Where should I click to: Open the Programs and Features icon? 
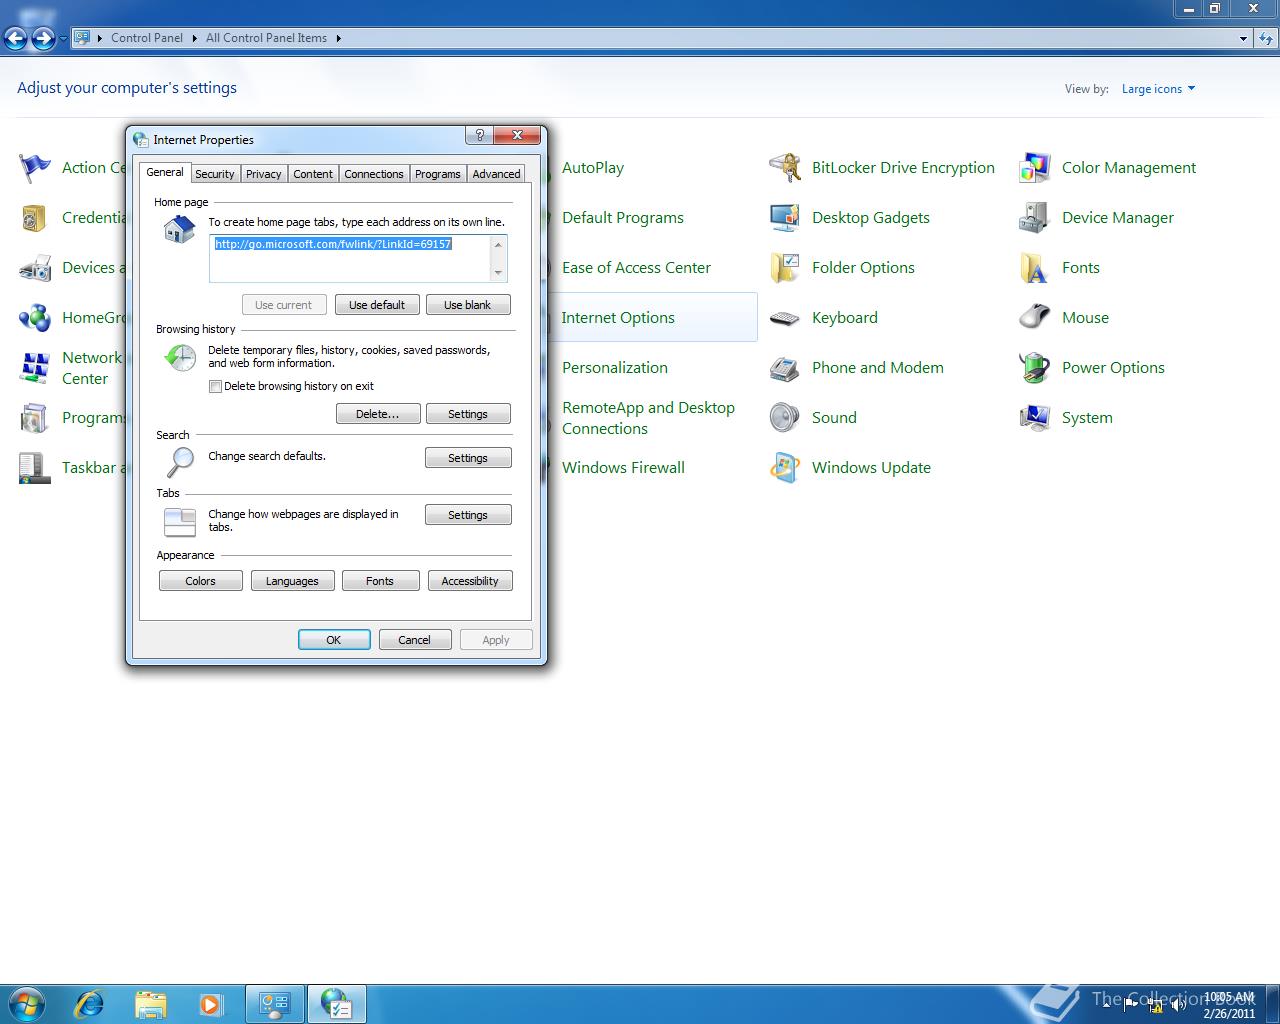click(35, 418)
